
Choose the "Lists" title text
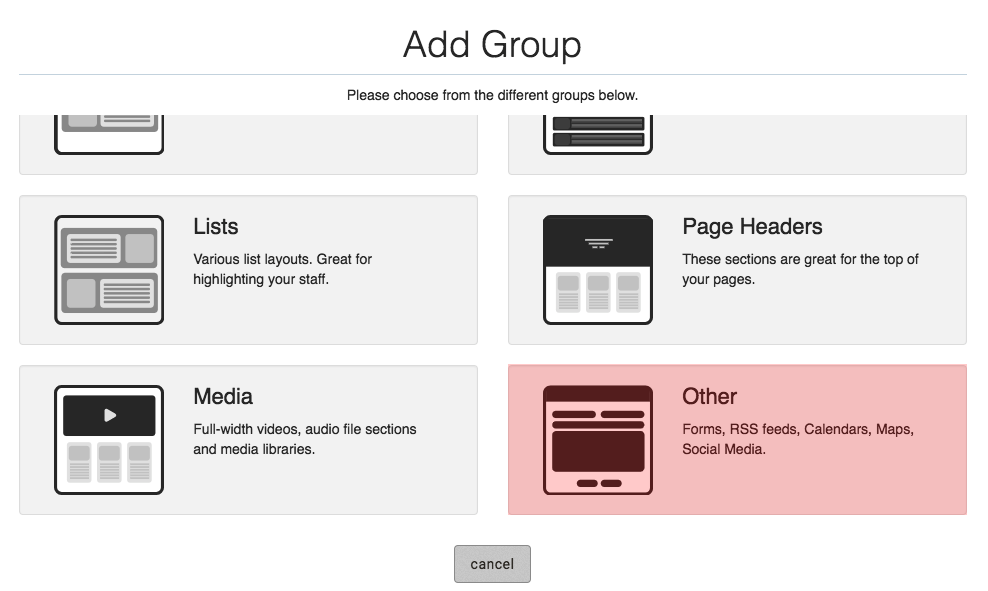click(x=216, y=227)
